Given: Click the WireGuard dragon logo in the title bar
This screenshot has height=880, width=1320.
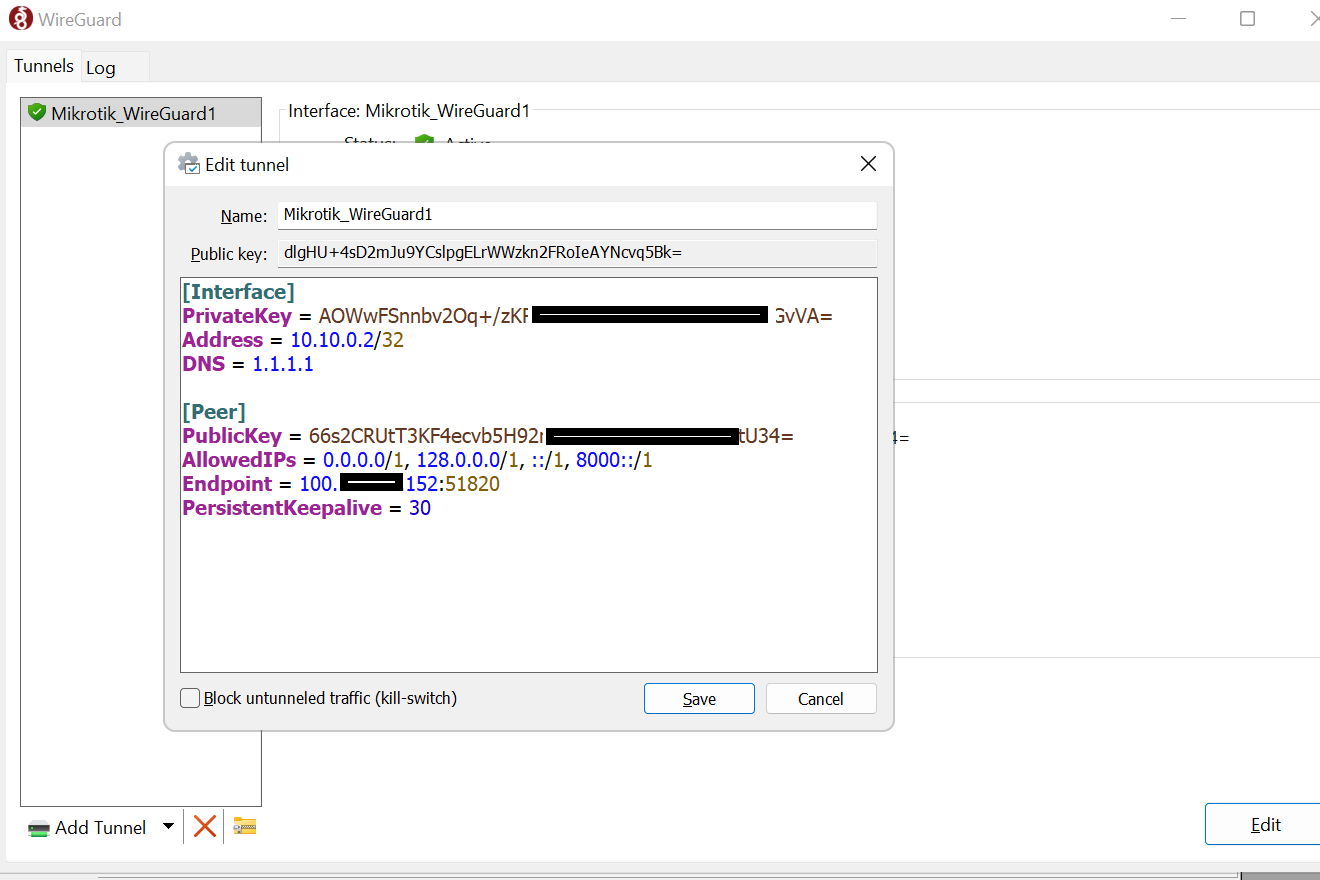Looking at the screenshot, I should tap(20, 17).
